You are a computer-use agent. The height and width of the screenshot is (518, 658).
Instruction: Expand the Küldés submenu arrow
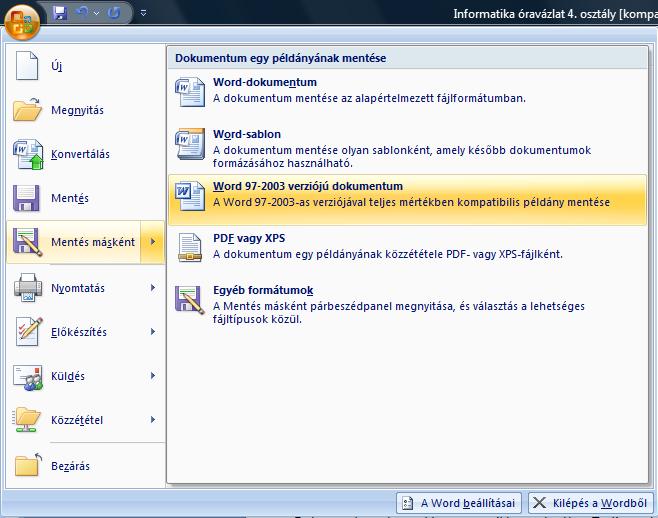point(153,376)
